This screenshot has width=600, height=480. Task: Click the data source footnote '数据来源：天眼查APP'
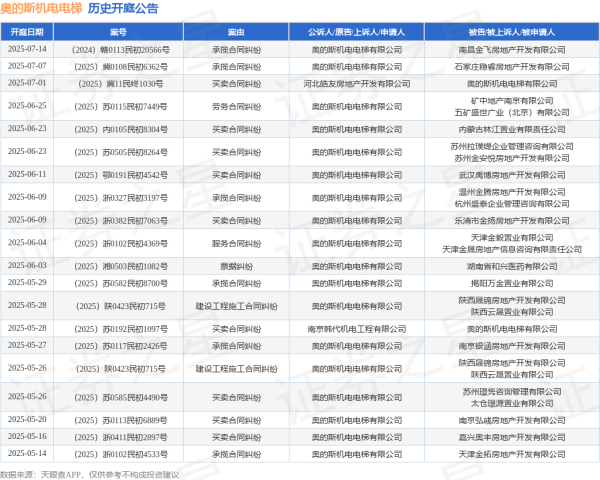pos(41,475)
